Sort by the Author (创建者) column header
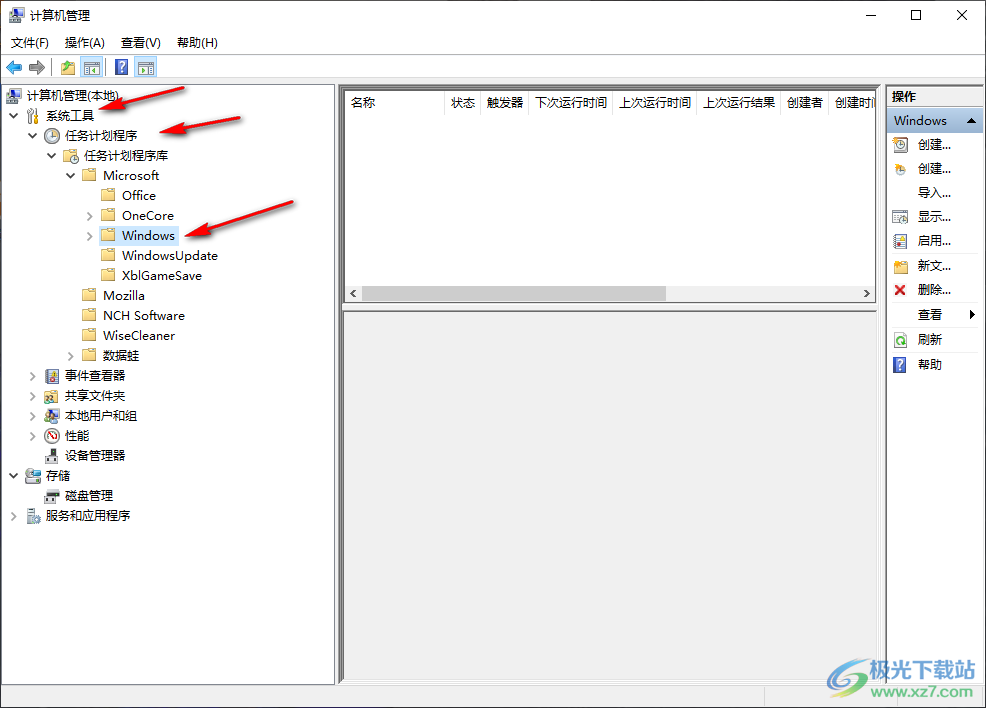The width and height of the screenshot is (986, 708). coord(805,102)
